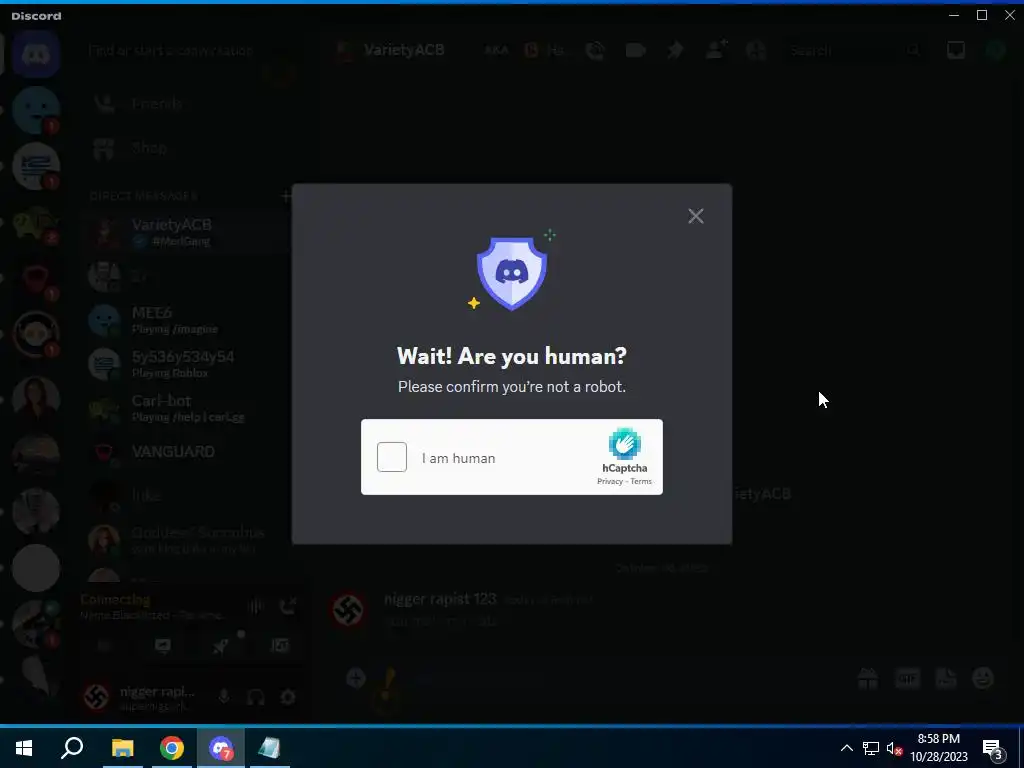This screenshot has width=1024, height=768.
Task: Click the hCaptcha hand logo
Action: tap(624, 443)
